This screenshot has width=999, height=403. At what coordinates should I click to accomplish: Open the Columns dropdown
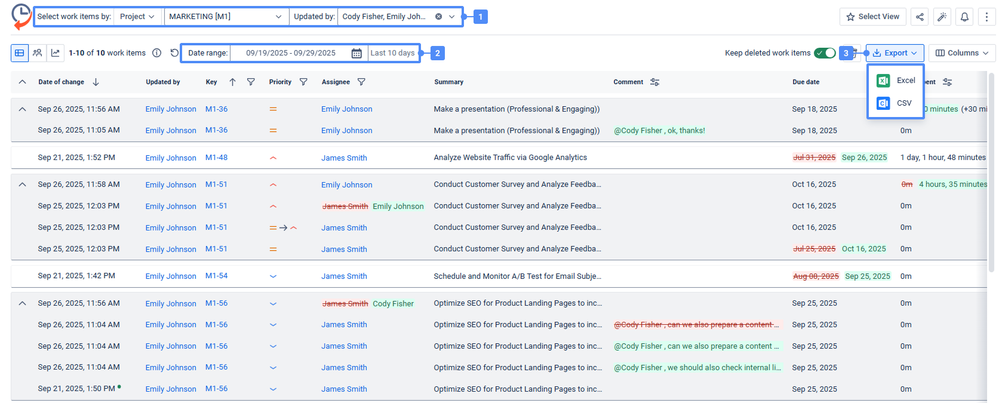(x=964, y=53)
